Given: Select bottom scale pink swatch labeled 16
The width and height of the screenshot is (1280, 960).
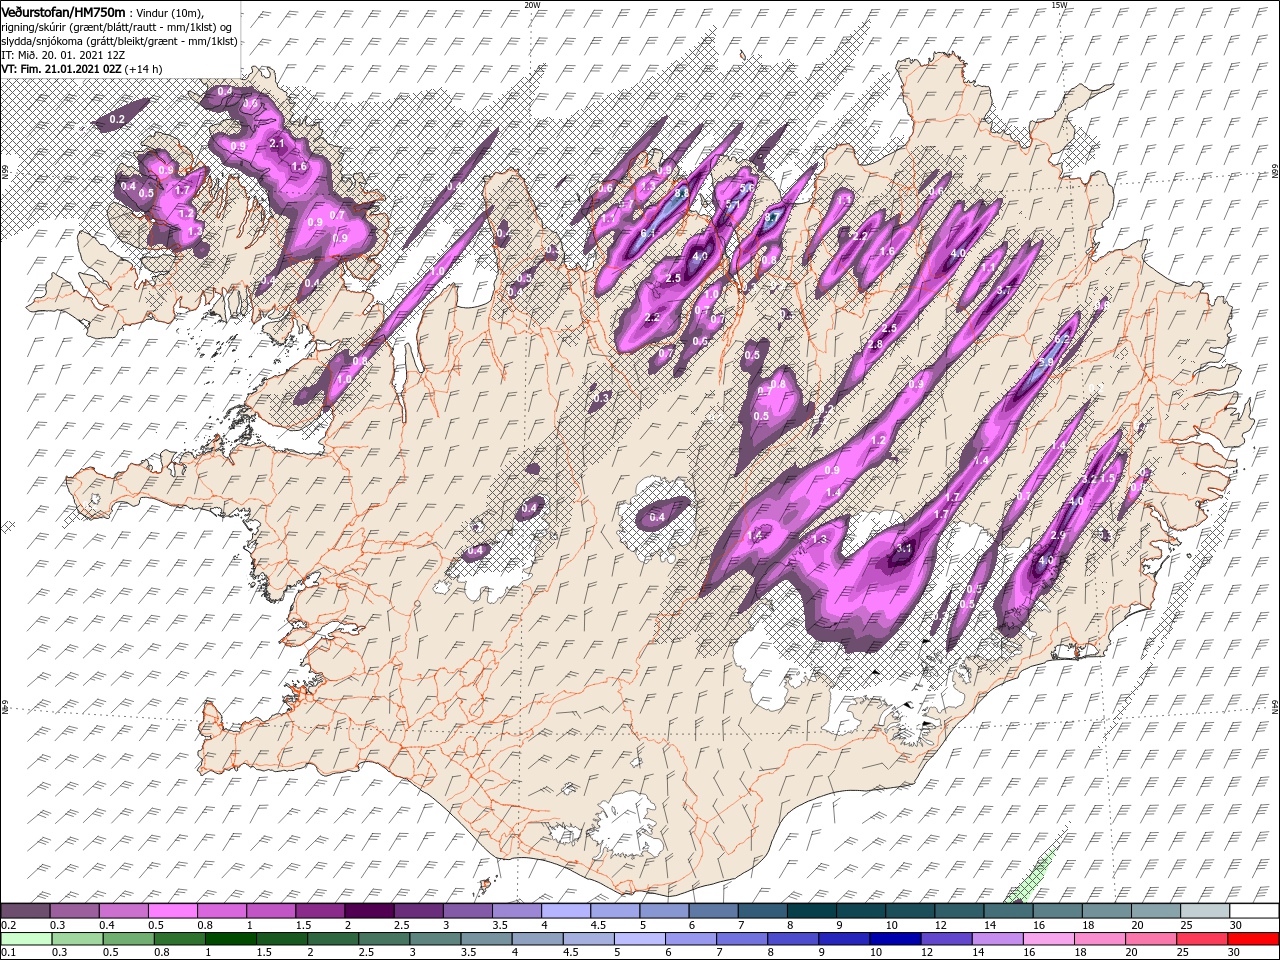Looking at the screenshot, I should tap(1049, 939).
